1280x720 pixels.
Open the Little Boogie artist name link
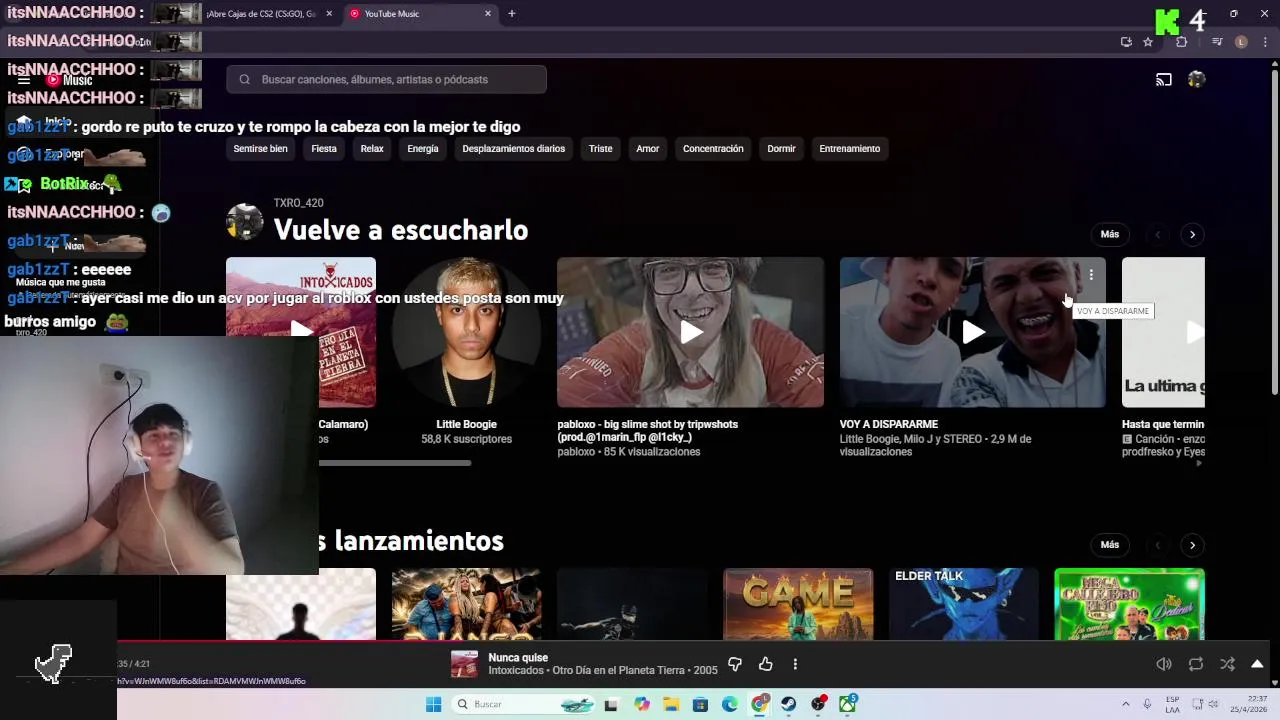tap(466, 424)
